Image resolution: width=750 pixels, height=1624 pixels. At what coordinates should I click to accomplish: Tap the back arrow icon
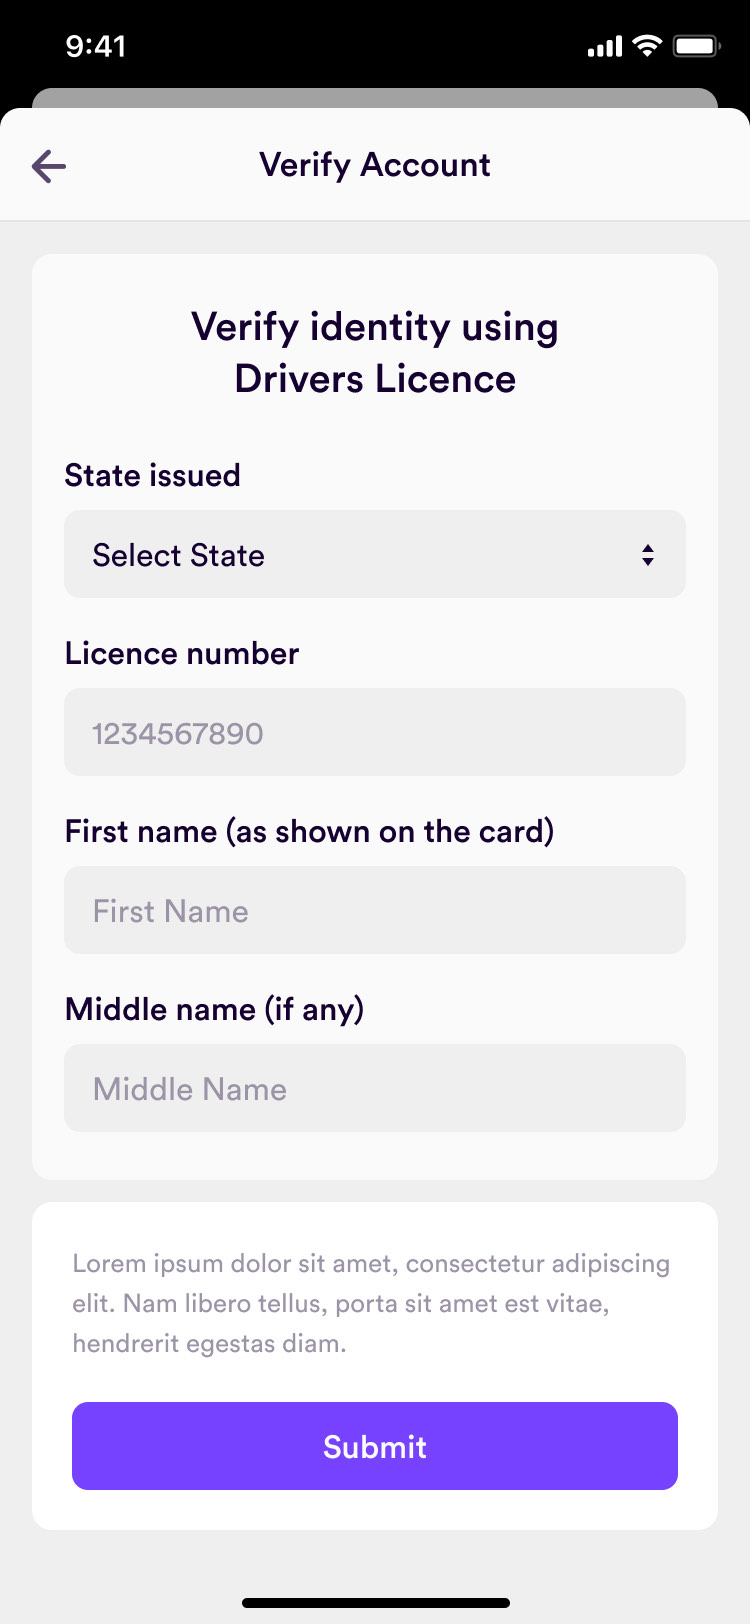click(49, 166)
